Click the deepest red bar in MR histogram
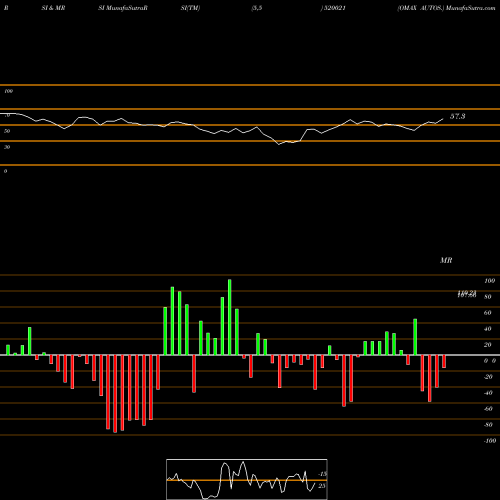Screen dimensions: 500x500 click(x=115, y=394)
